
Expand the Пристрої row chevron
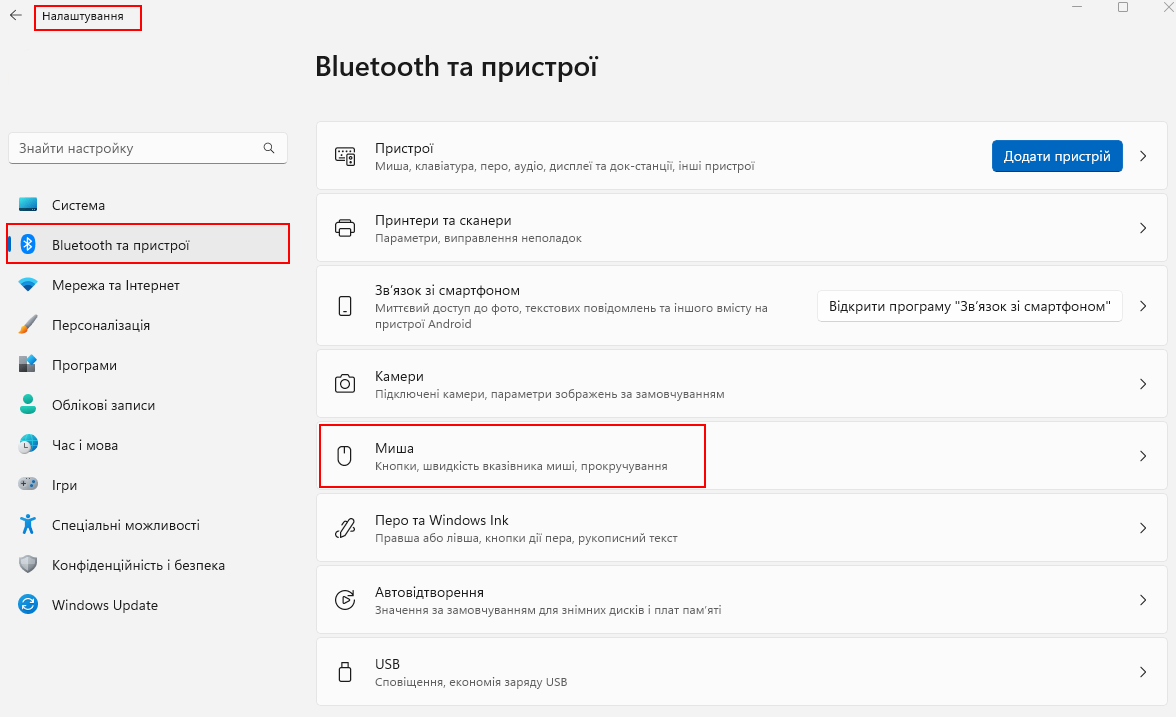tap(1143, 156)
